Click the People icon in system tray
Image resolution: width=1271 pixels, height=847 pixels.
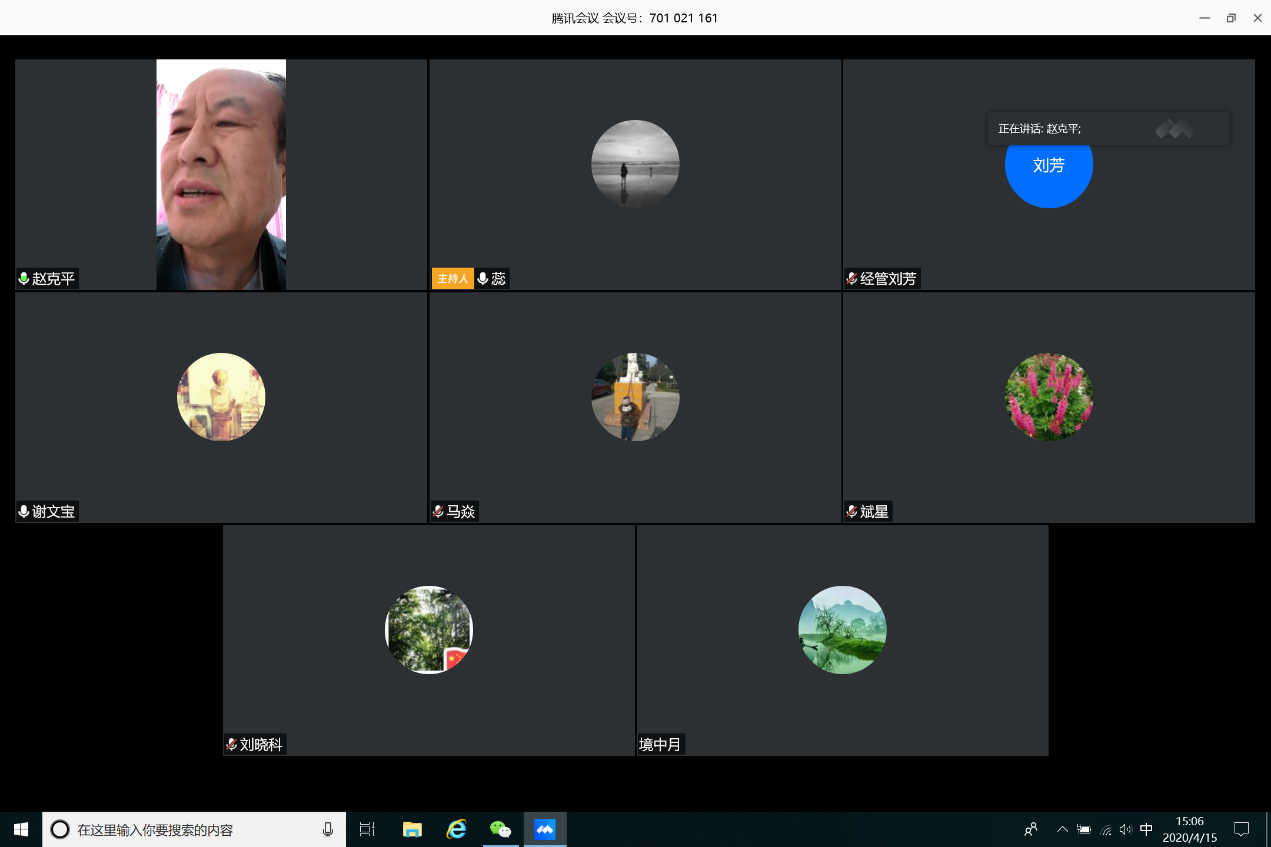click(1031, 829)
